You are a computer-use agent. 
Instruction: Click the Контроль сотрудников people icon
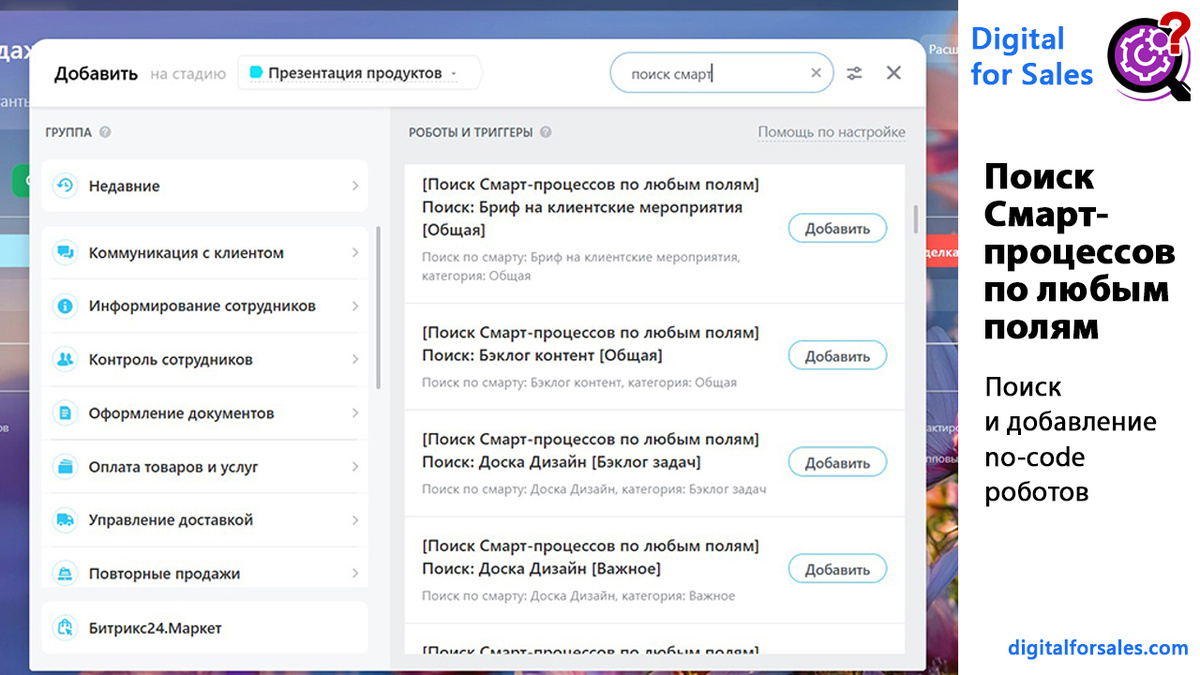click(65, 360)
